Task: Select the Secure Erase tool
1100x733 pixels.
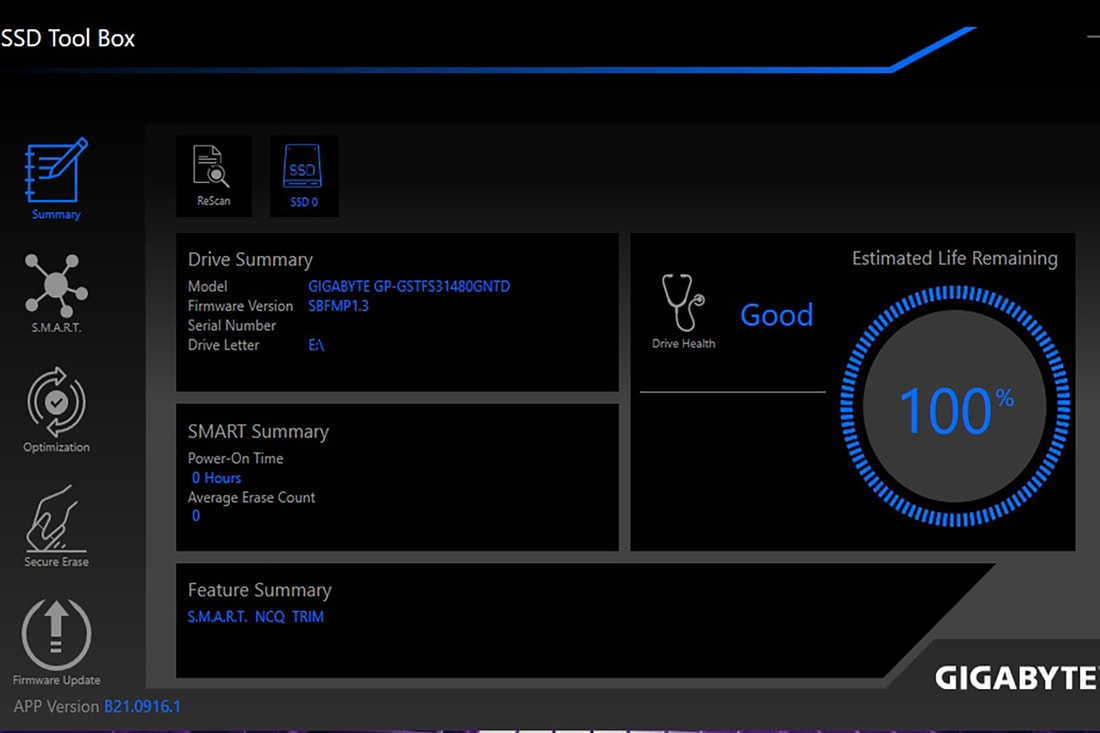Action: (x=56, y=526)
